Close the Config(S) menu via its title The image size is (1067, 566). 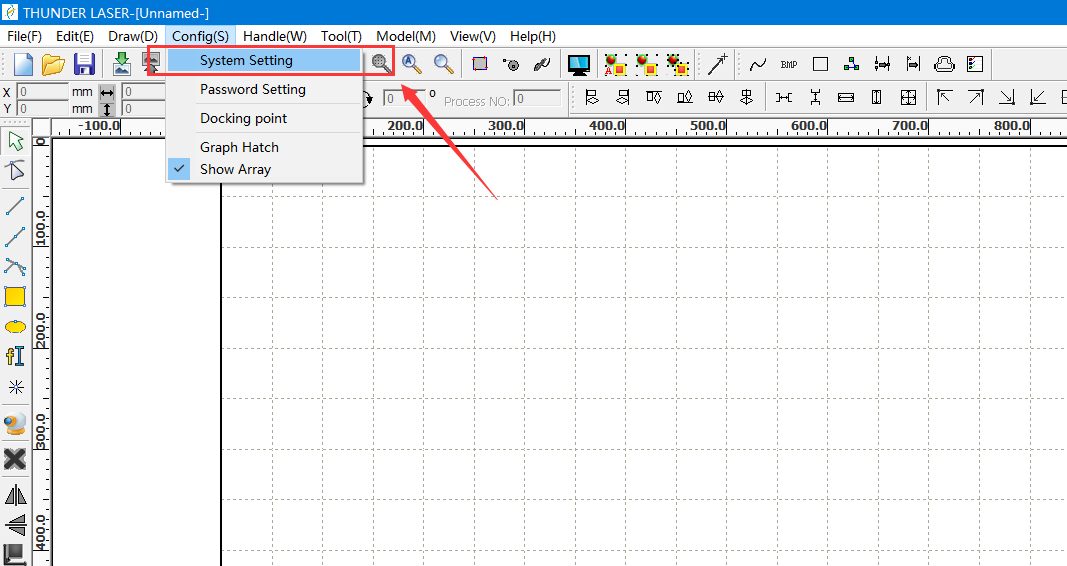[x=200, y=36]
